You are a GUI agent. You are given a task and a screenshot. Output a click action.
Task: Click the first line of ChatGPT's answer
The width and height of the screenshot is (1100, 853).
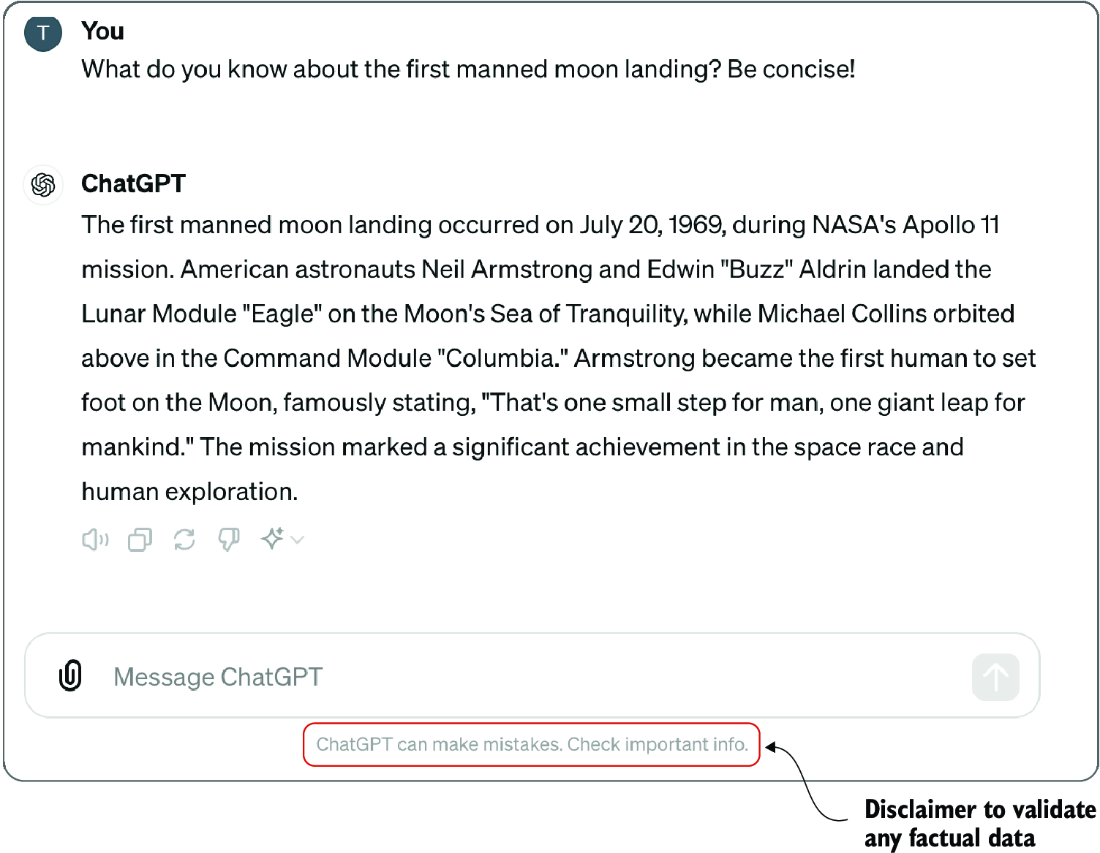click(540, 225)
